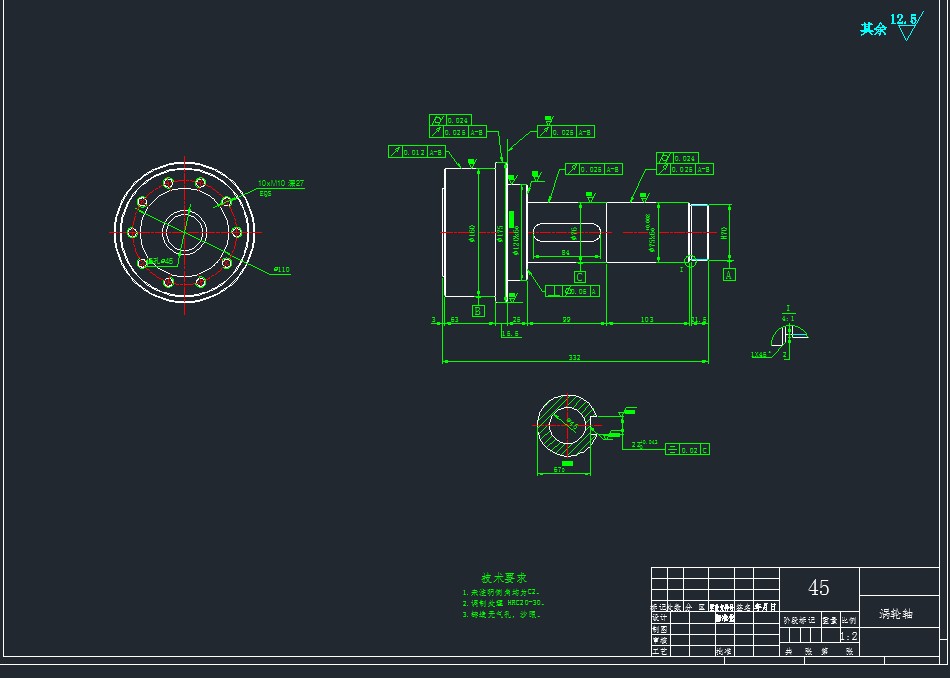The image size is (950, 678).
Task: Select material number 45 in title block
Action: pyautogui.click(x=819, y=587)
